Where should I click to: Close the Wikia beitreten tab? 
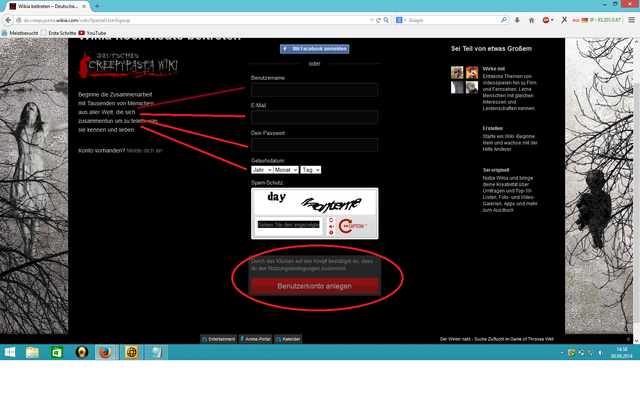click(x=84, y=7)
